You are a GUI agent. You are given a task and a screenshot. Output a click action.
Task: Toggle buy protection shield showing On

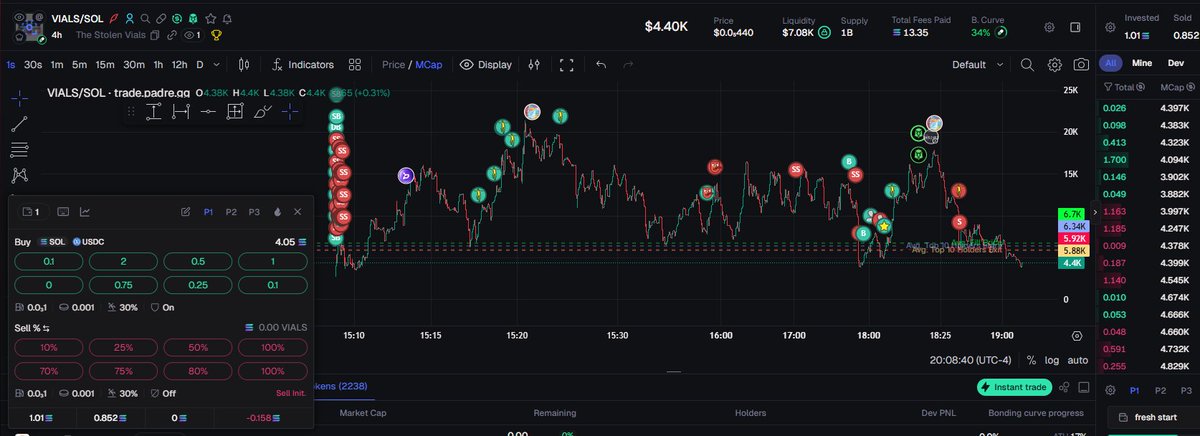pyautogui.click(x=162, y=307)
